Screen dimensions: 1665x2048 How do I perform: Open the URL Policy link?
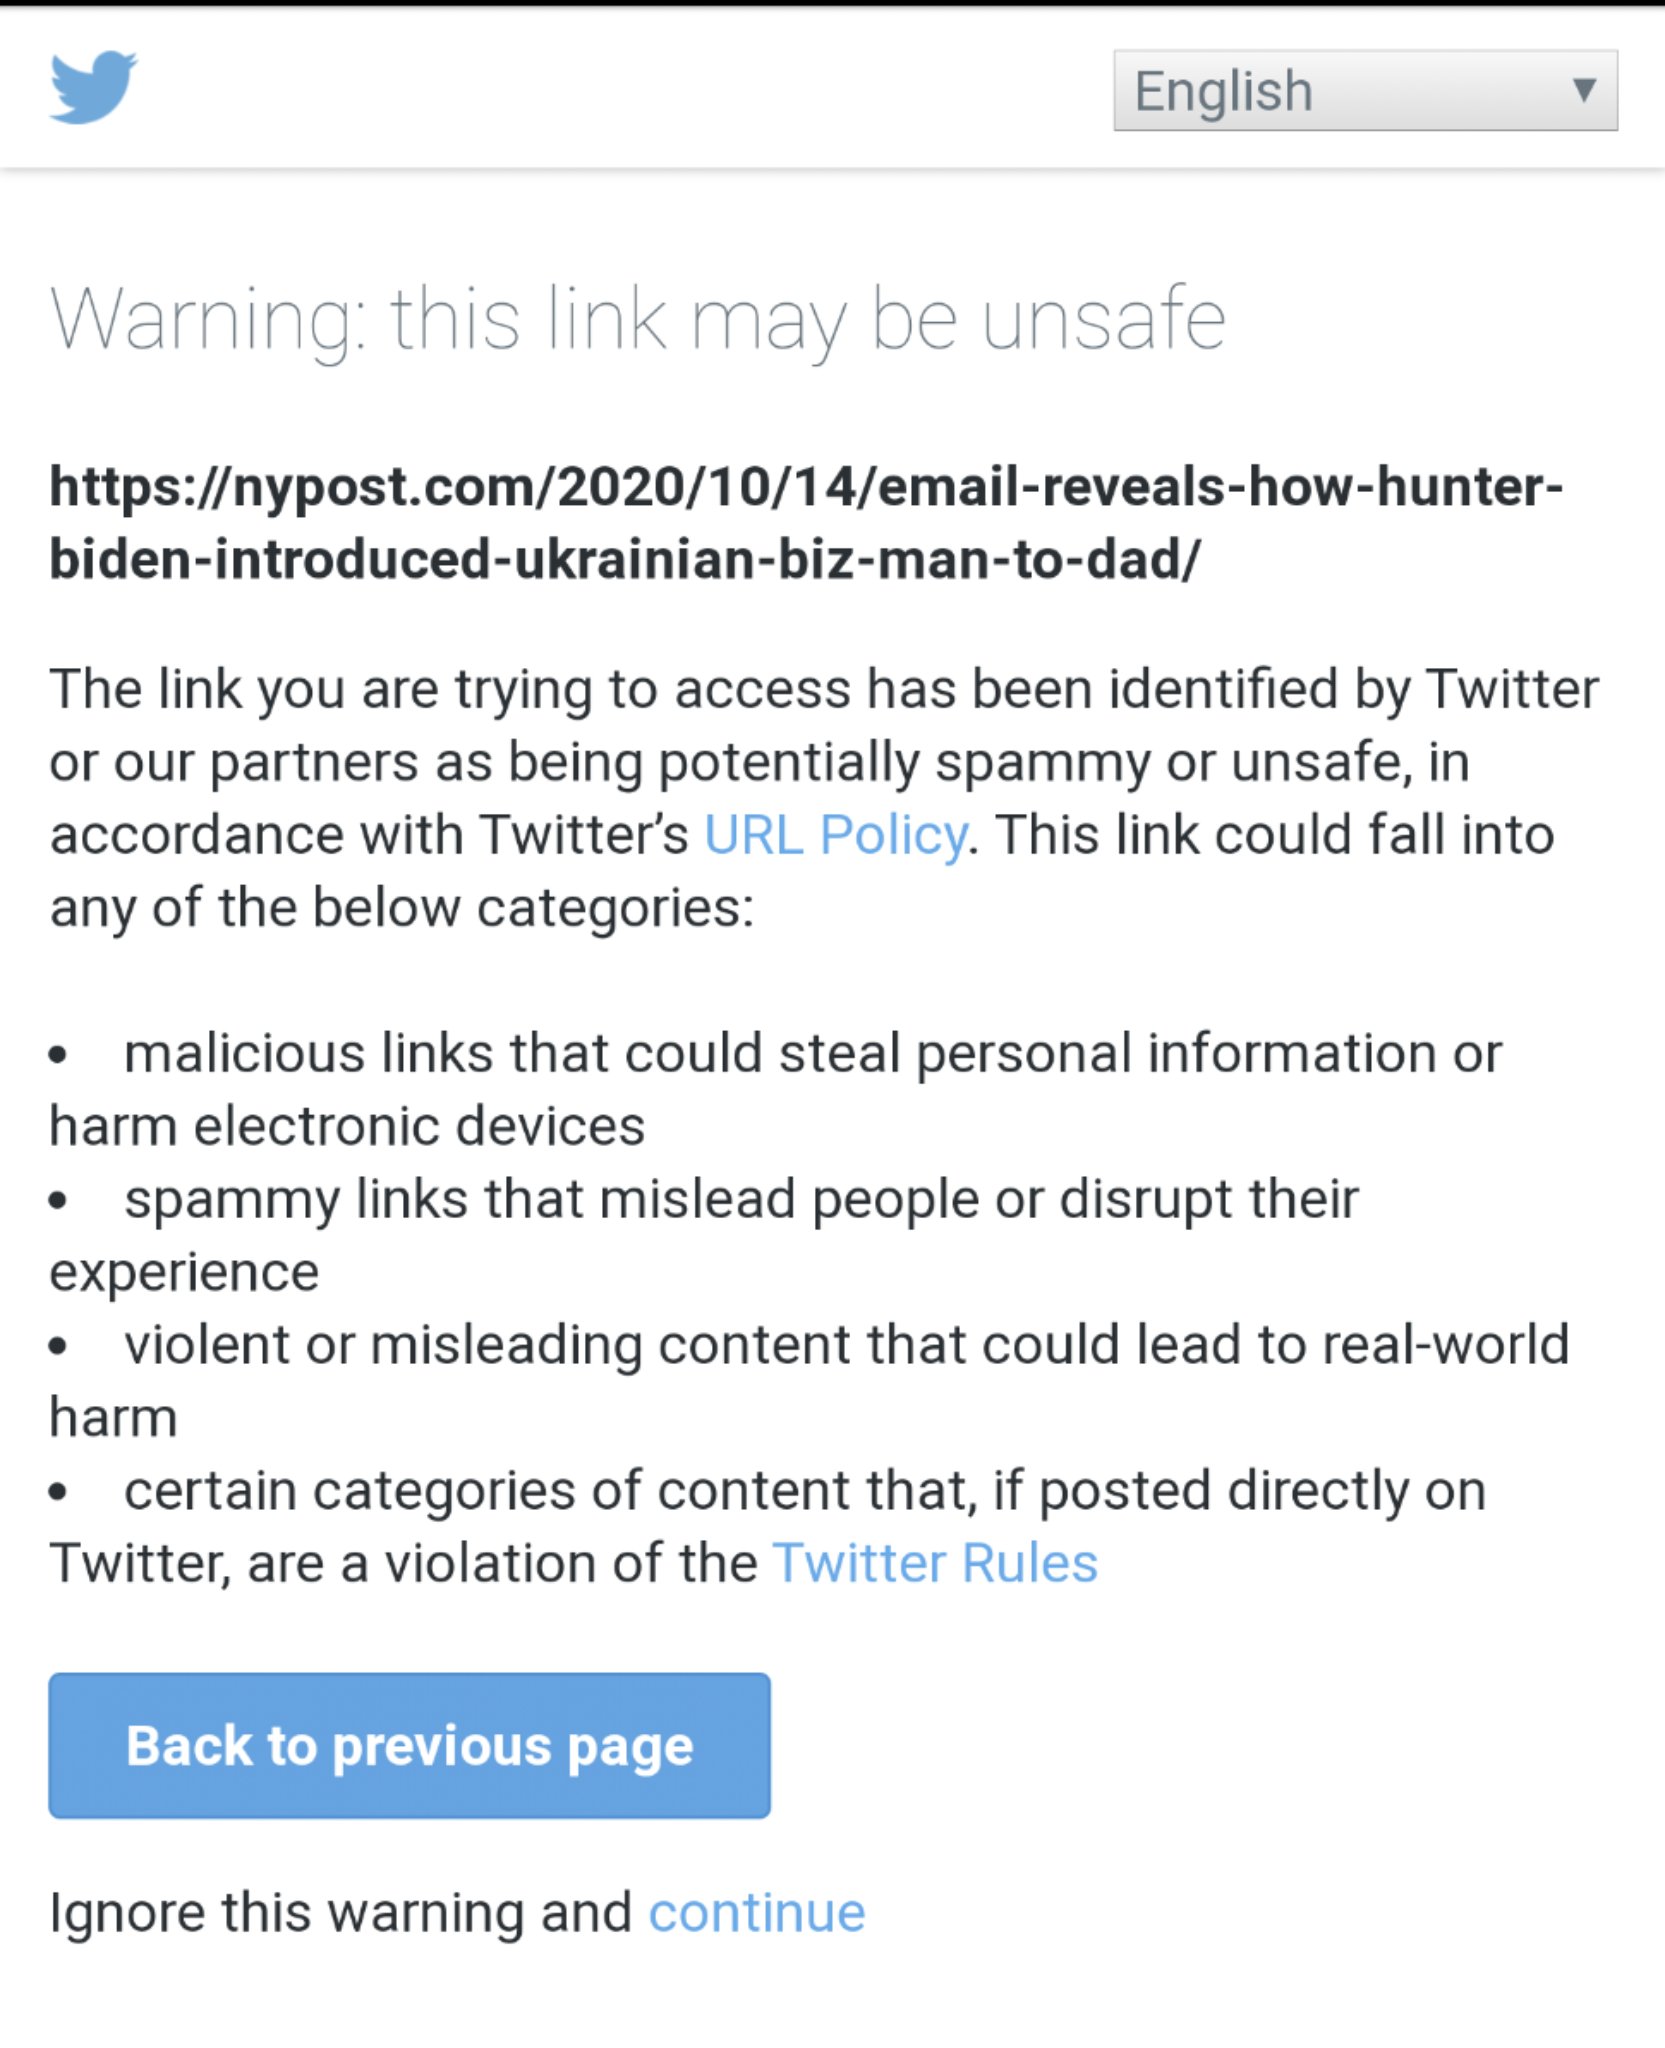click(x=835, y=835)
